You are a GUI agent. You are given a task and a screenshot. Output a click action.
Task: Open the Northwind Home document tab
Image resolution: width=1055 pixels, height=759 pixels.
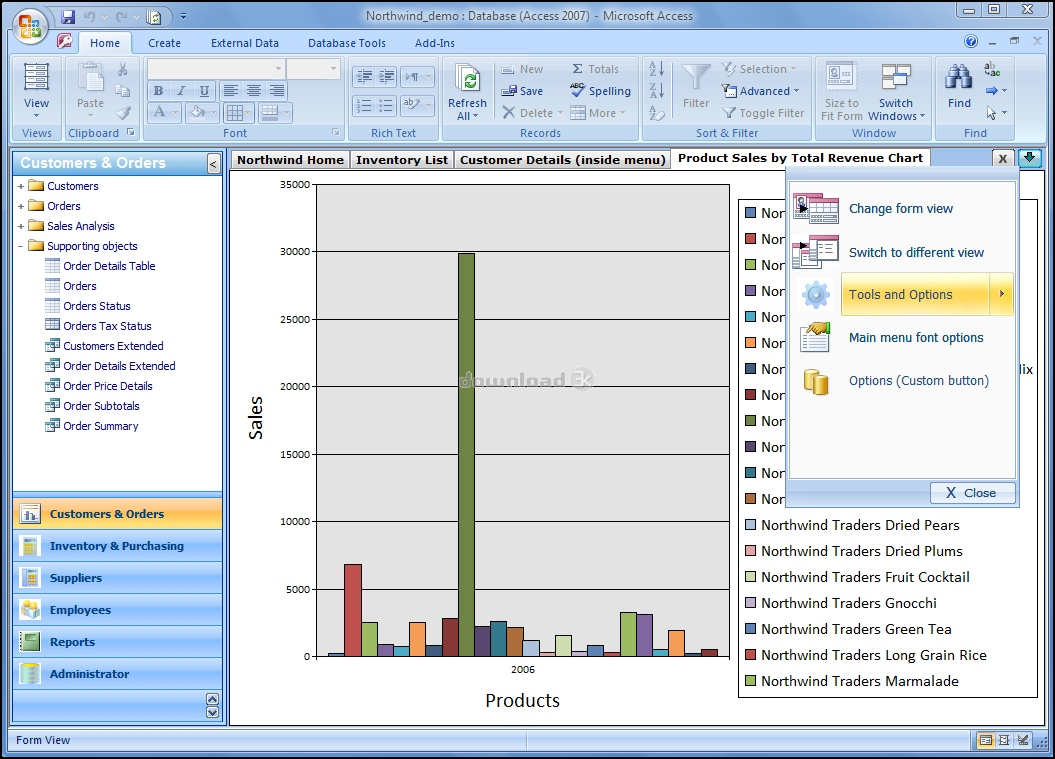point(290,159)
